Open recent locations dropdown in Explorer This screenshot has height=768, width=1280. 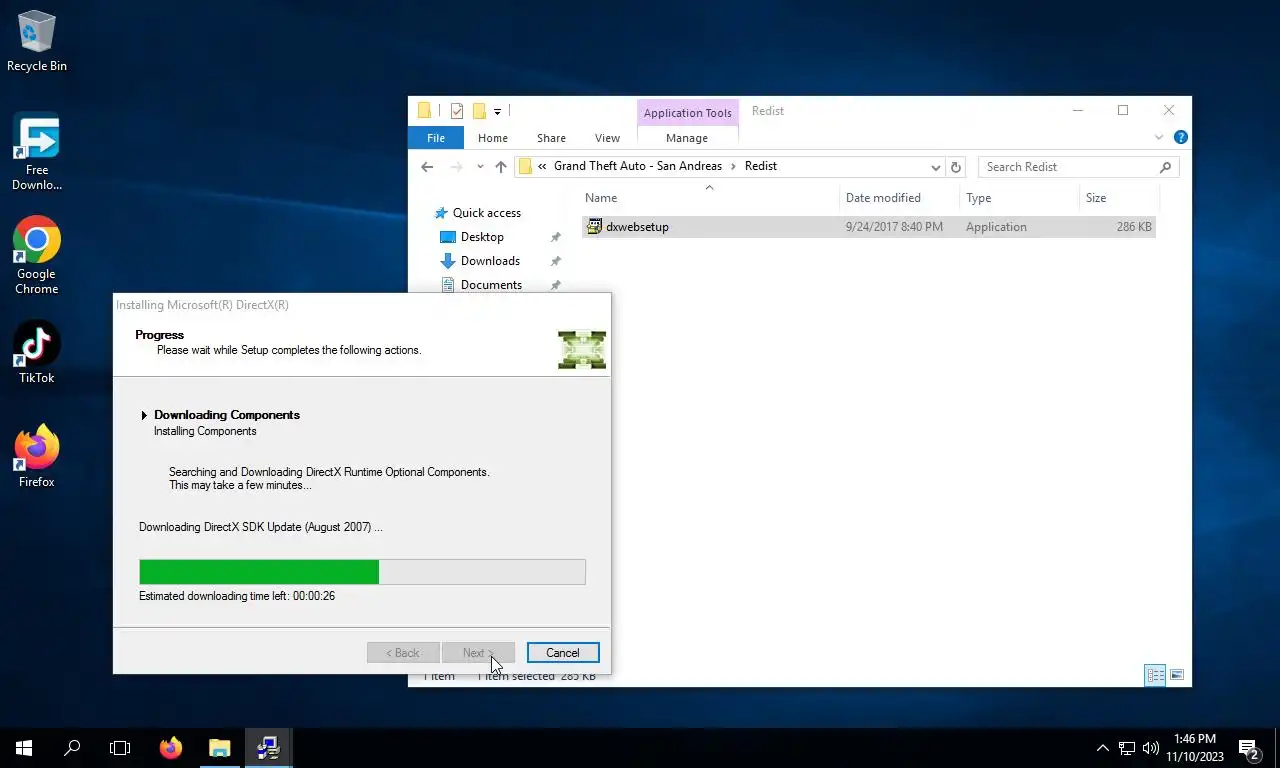(x=480, y=167)
